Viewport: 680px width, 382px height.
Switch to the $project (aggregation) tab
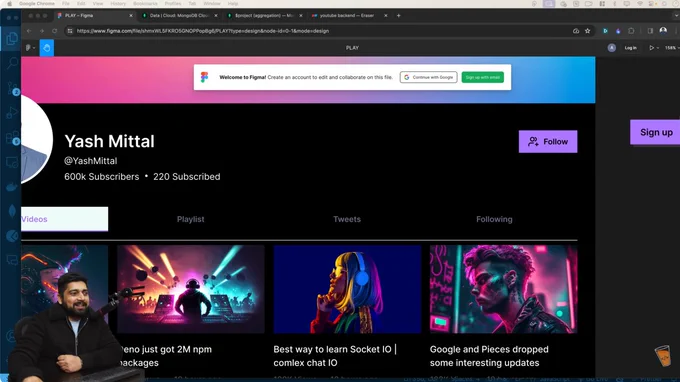264,15
